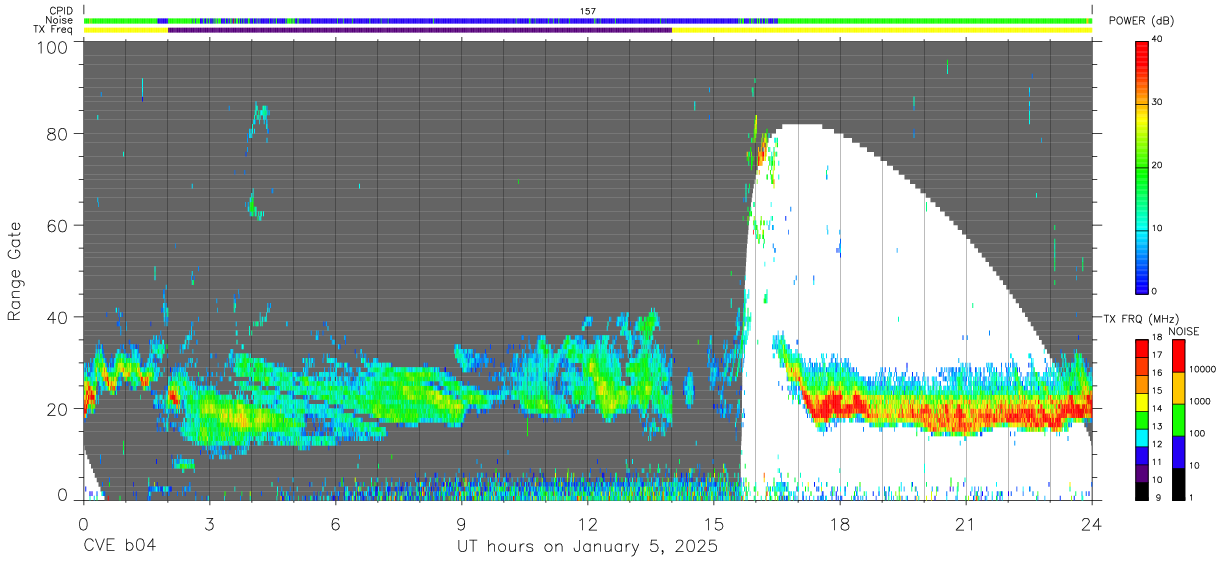Click the 'NOISE' legend title
The height and width of the screenshot is (567, 1228).
[x=1182, y=331]
